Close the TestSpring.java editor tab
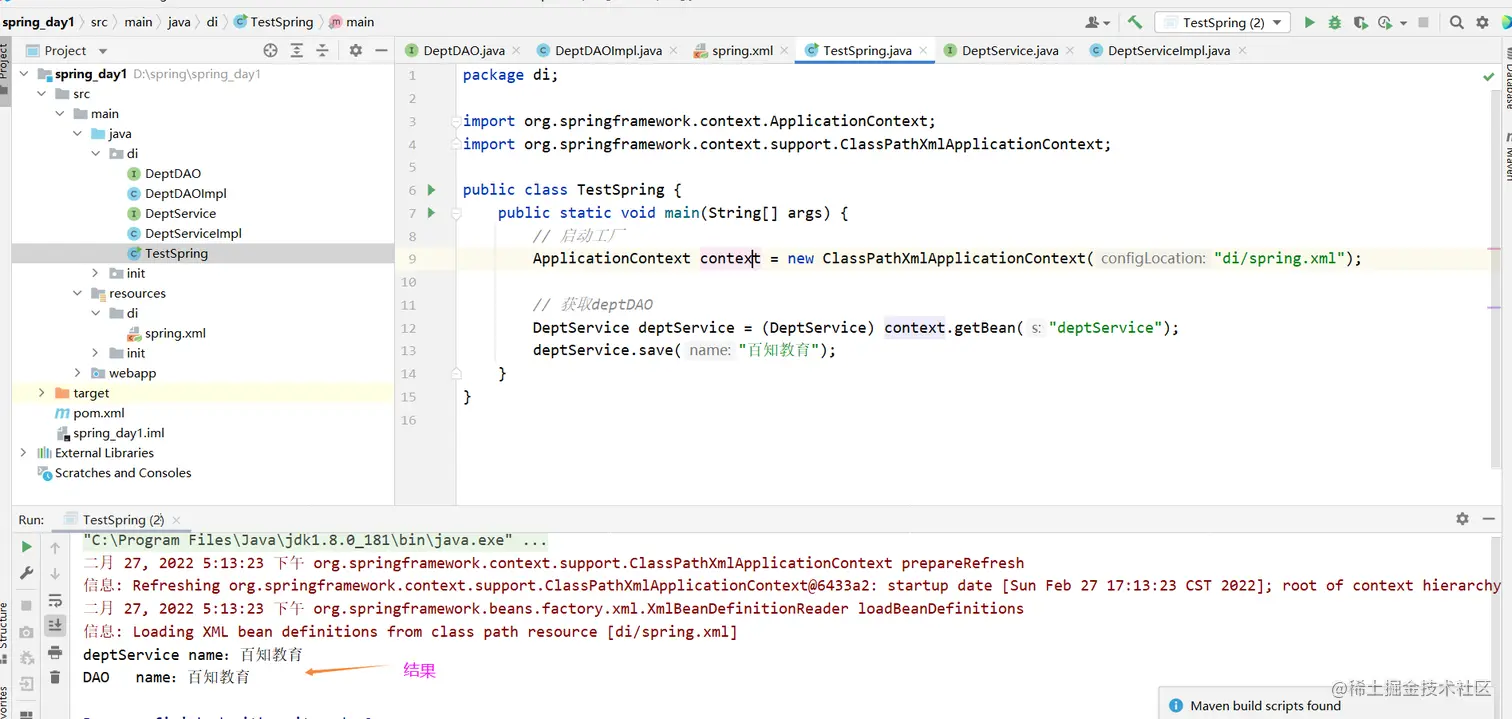Screen dimensions: 1512x719 coord(923,50)
